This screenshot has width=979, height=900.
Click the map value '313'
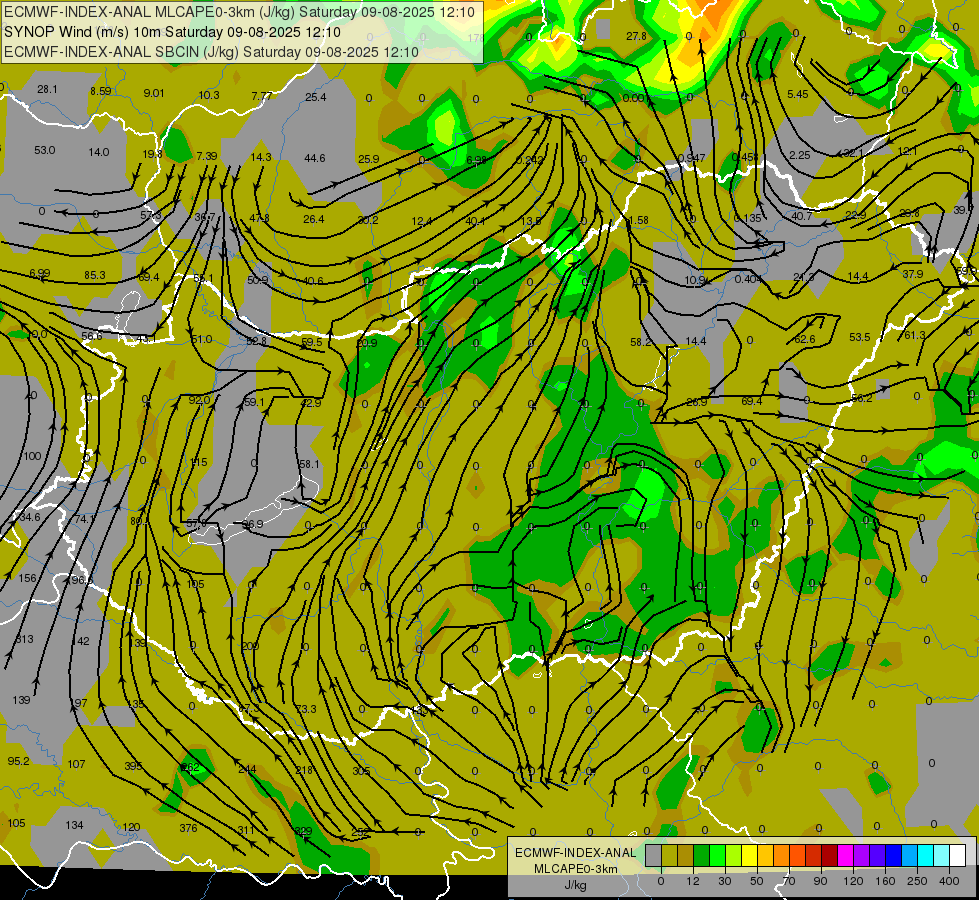pyautogui.click(x=25, y=639)
